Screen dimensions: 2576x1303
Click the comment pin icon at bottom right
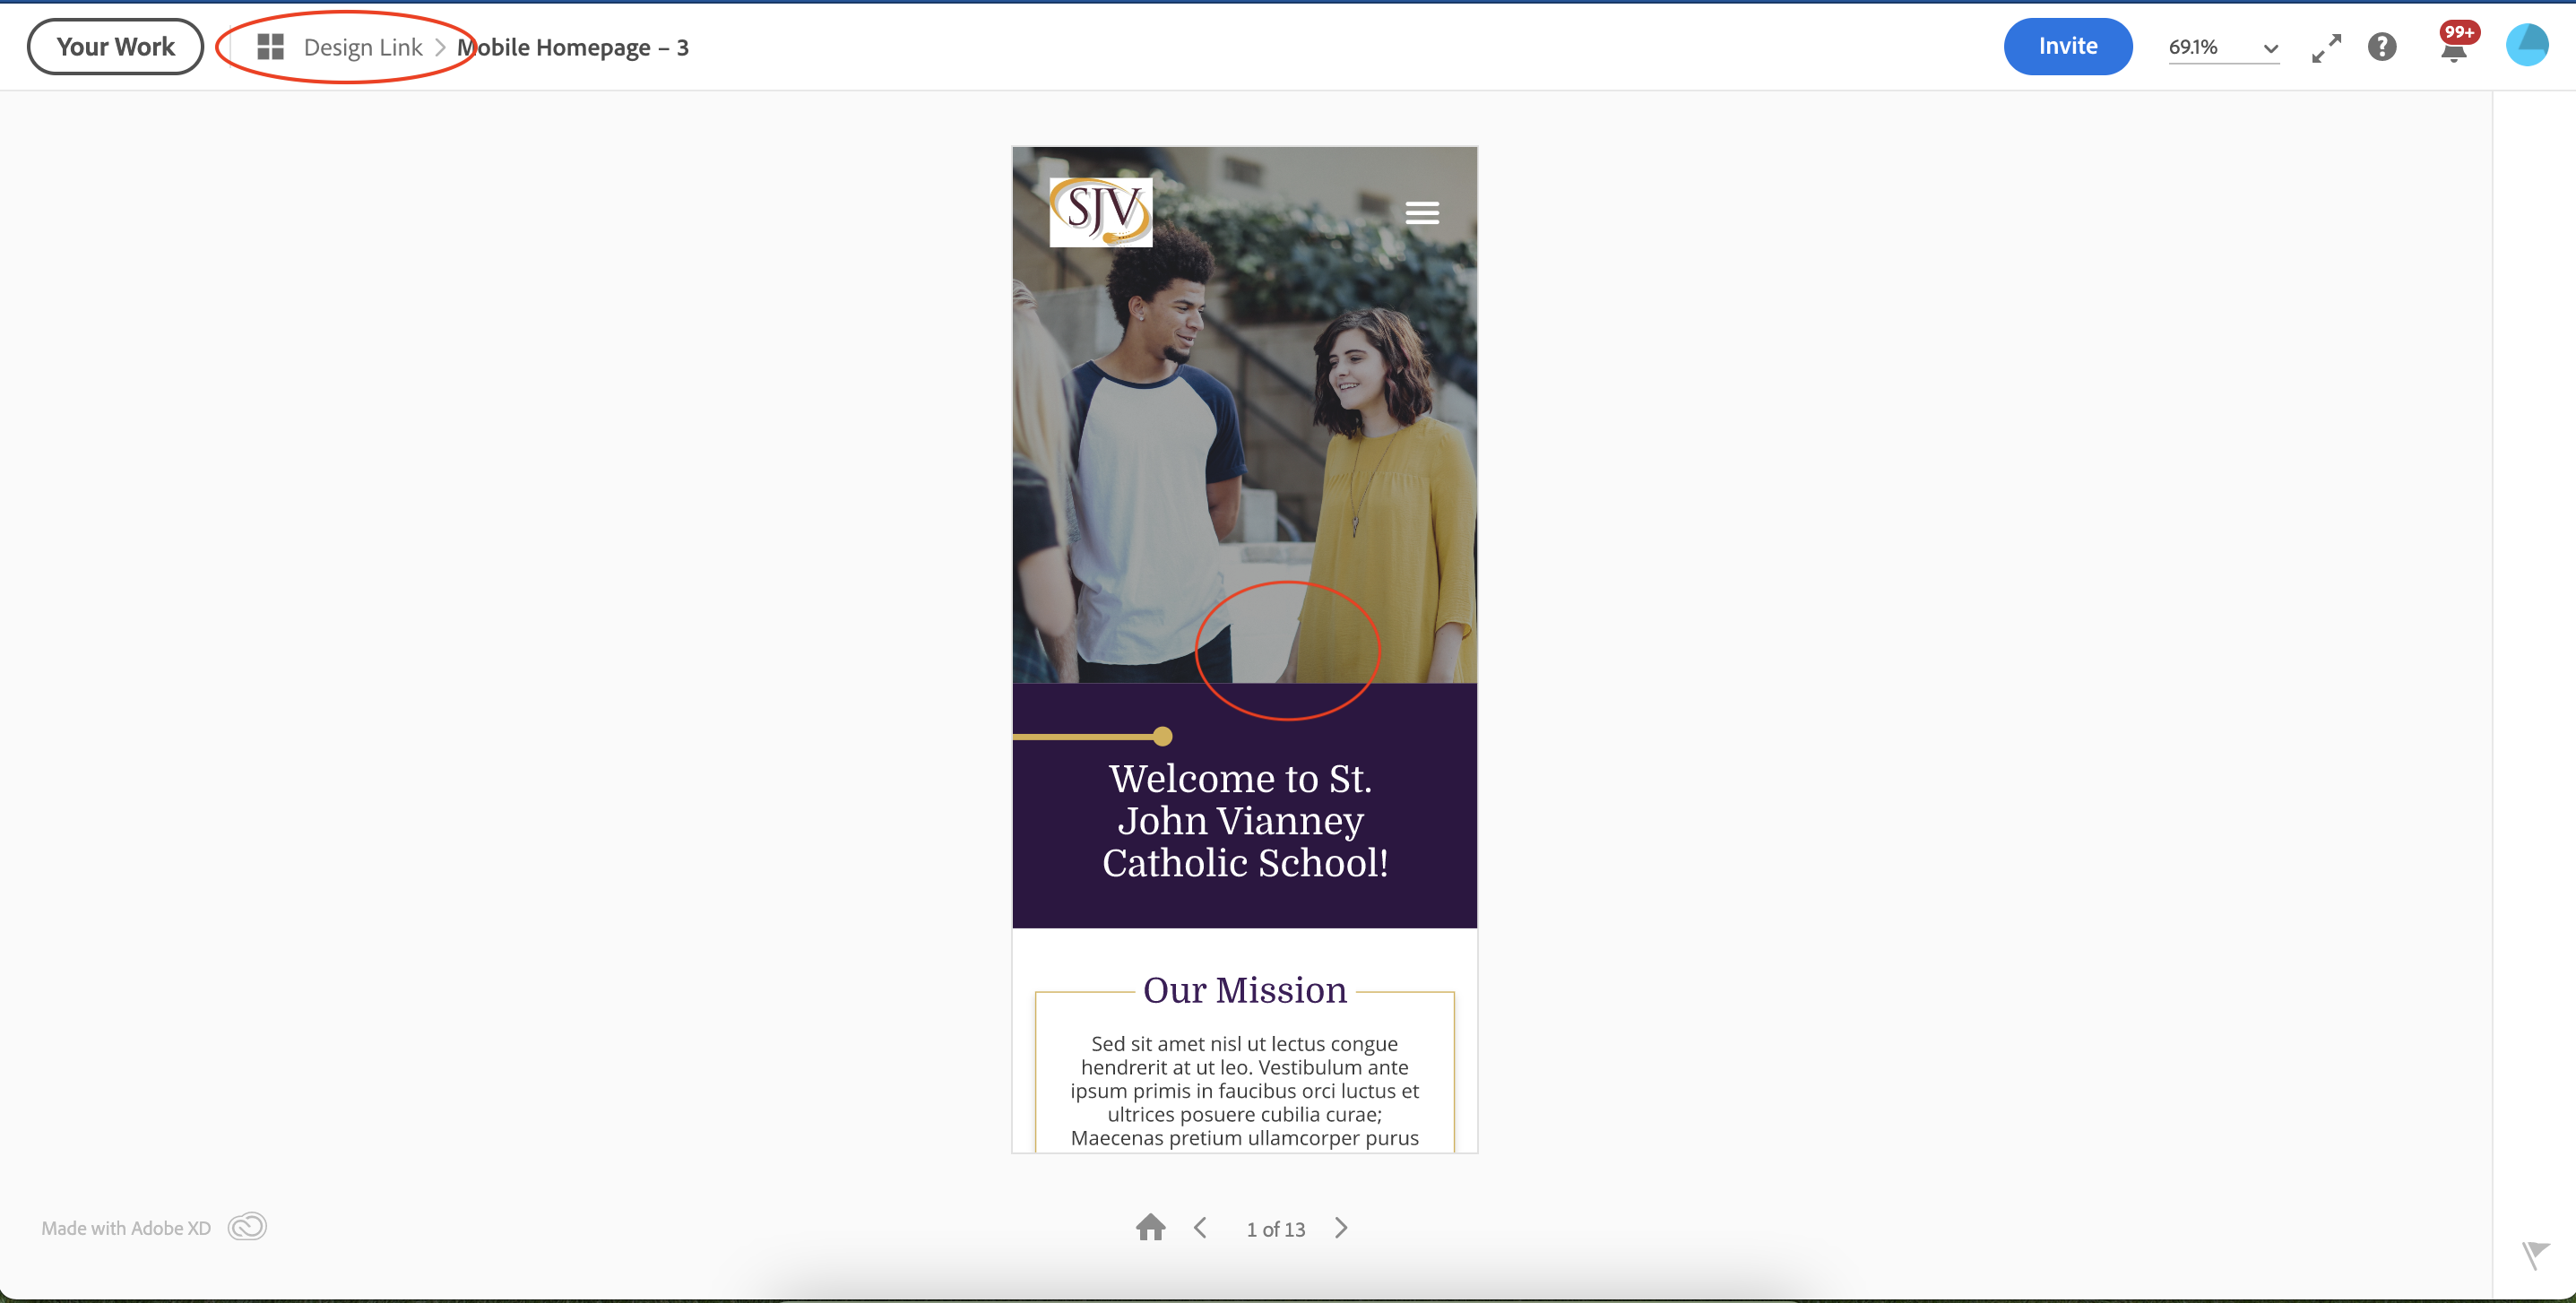[x=2534, y=1254]
